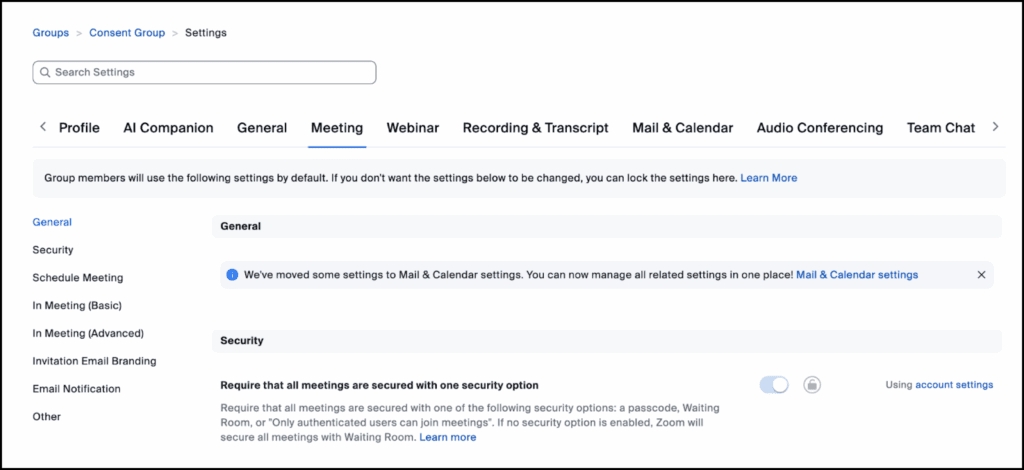Click the Groups breadcrumb link
The width and height of the screenshot is (1024, 470).
[51, 33]
